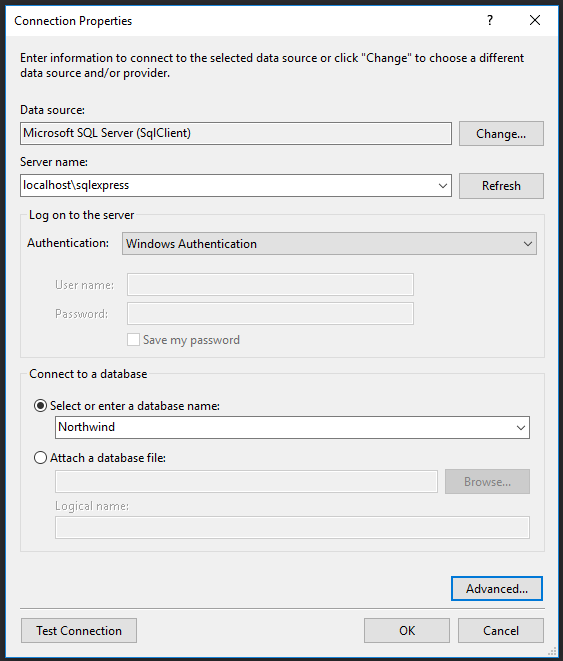Open the Advanced... settings button
The height and width of the screenshot is (661, 563).
(x=497, y=588)
